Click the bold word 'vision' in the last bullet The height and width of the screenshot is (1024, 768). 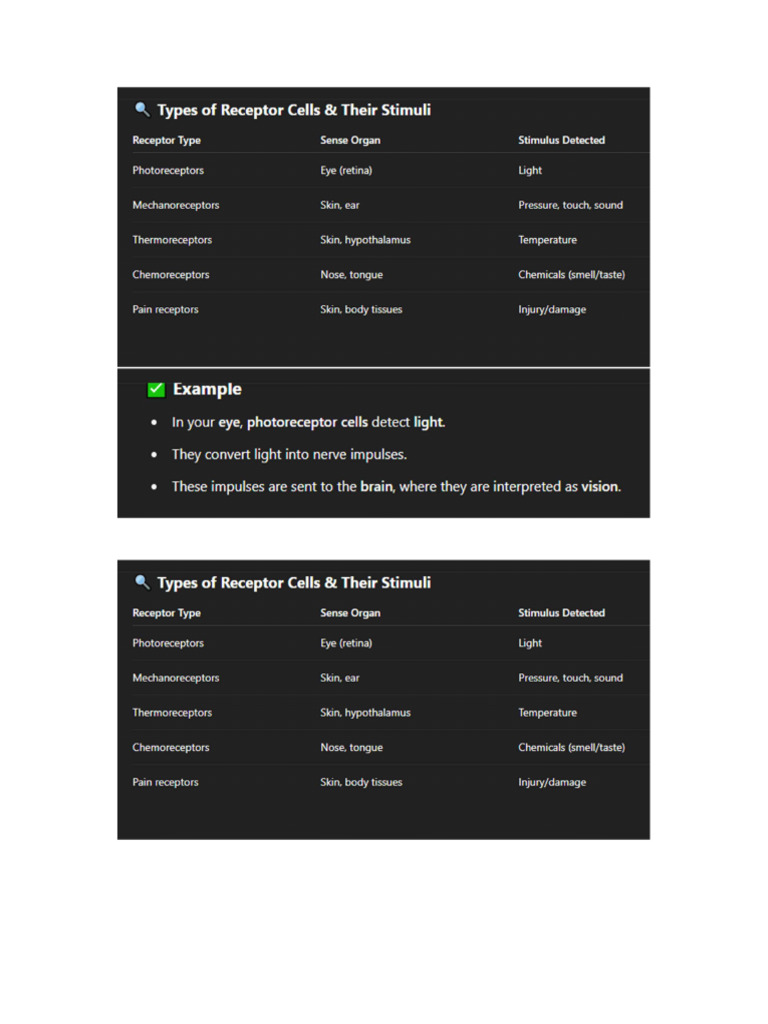pos(600,487)
